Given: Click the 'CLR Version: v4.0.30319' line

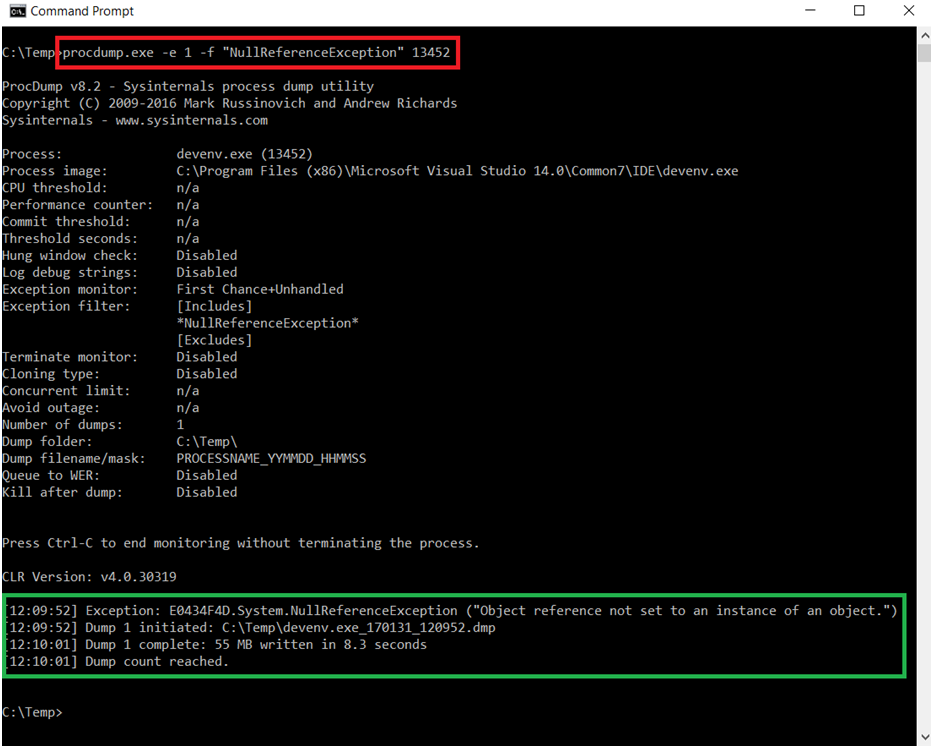Looking at the screenshot, I should pyautogui.click(x=89, y=577).
